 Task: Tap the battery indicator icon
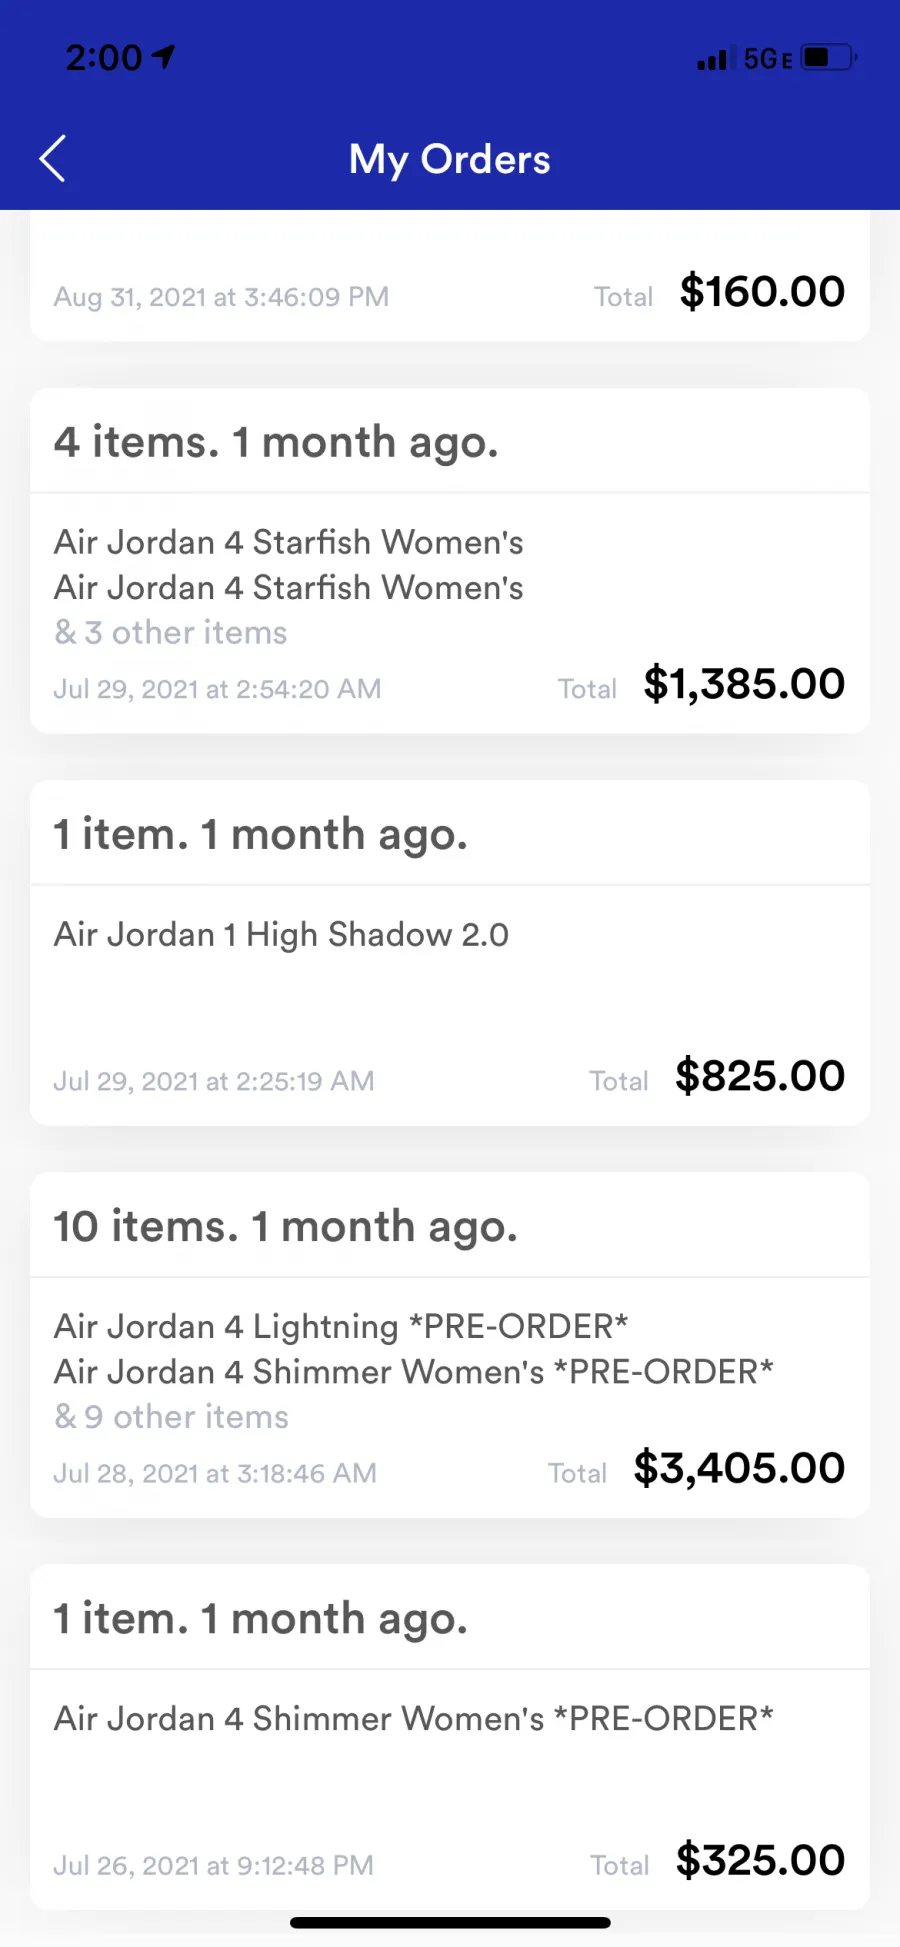tap(829, 57)
